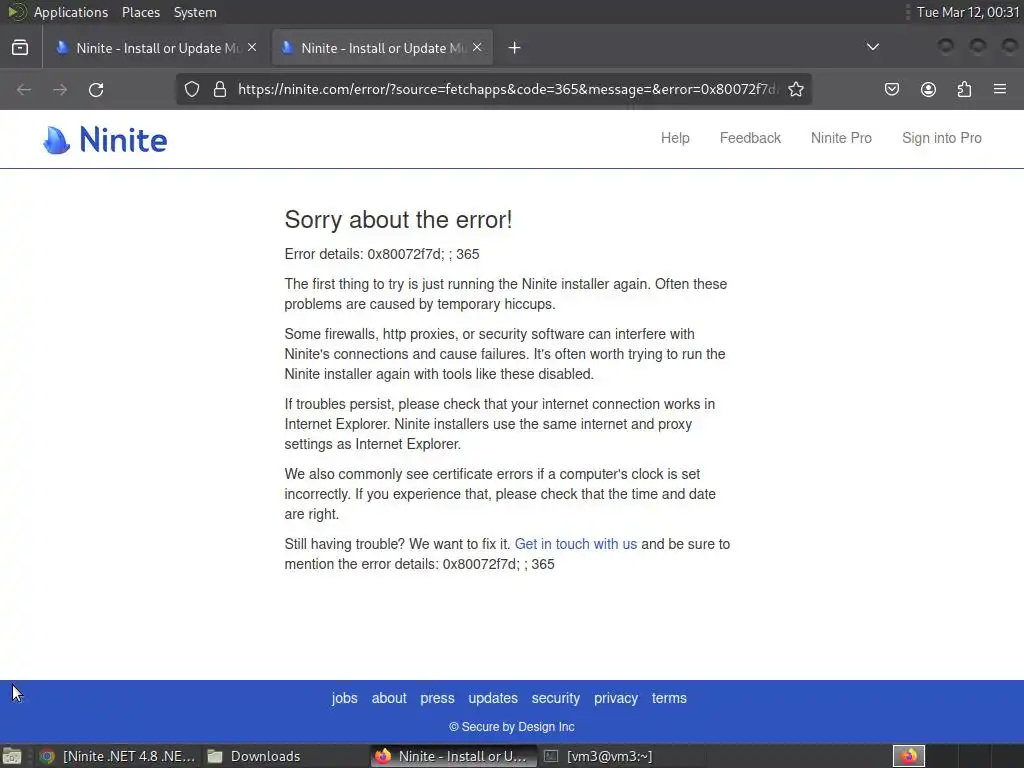Open the Places menu

(141, 12)
